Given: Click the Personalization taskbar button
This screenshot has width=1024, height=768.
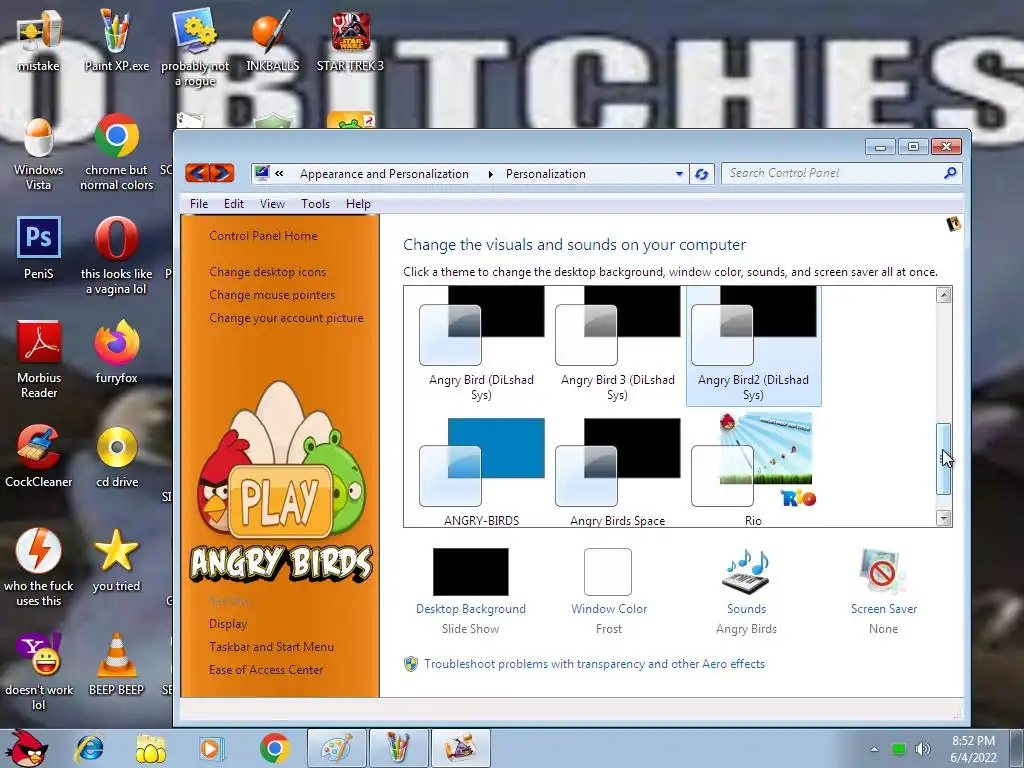Looking at the screenshot, I should [x=461, y=748].
